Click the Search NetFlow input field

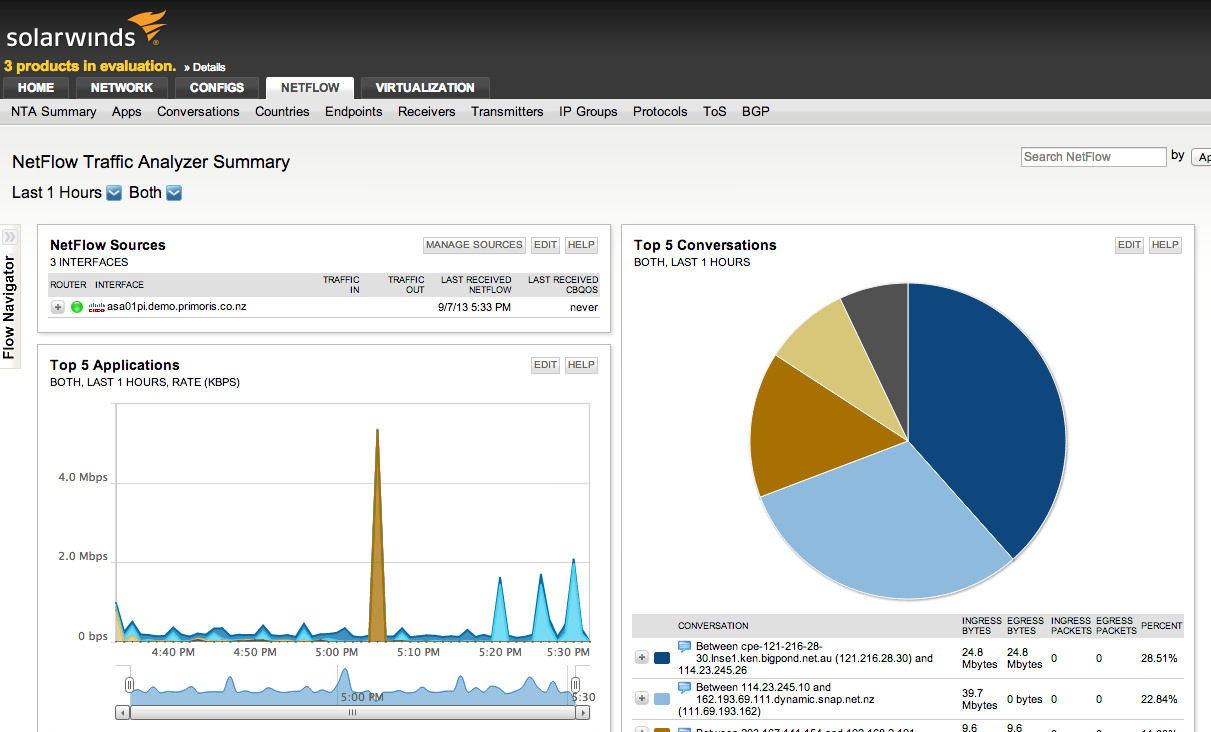[x=1094, y=157]
